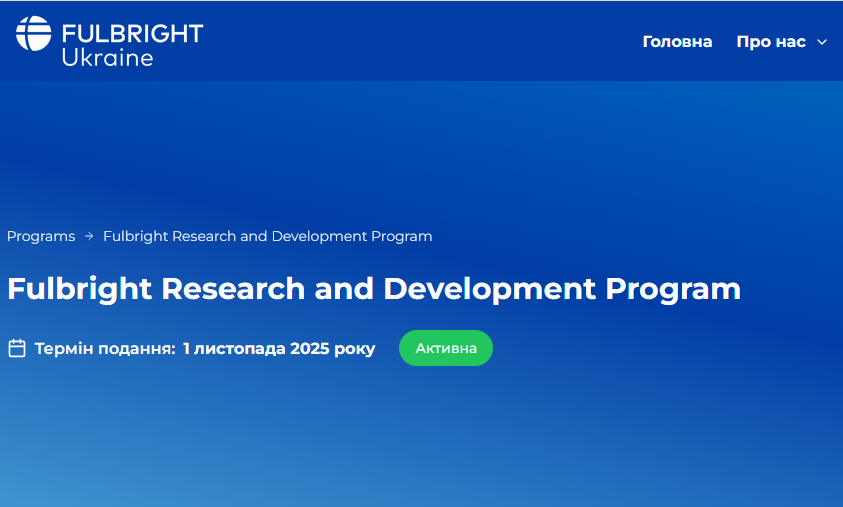Click the calendar icon beside deadline
The image size is (843, 507).
[17, 349]
